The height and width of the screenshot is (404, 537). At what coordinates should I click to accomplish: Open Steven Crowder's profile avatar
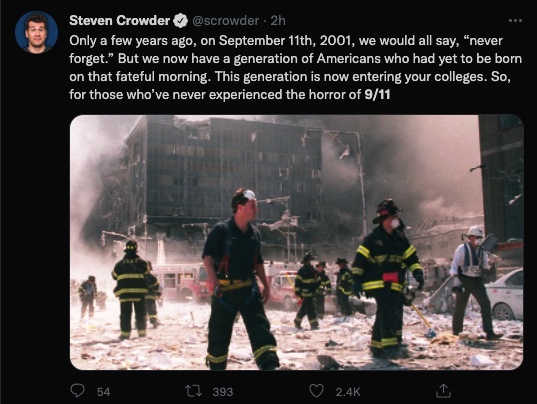[36, 32]
